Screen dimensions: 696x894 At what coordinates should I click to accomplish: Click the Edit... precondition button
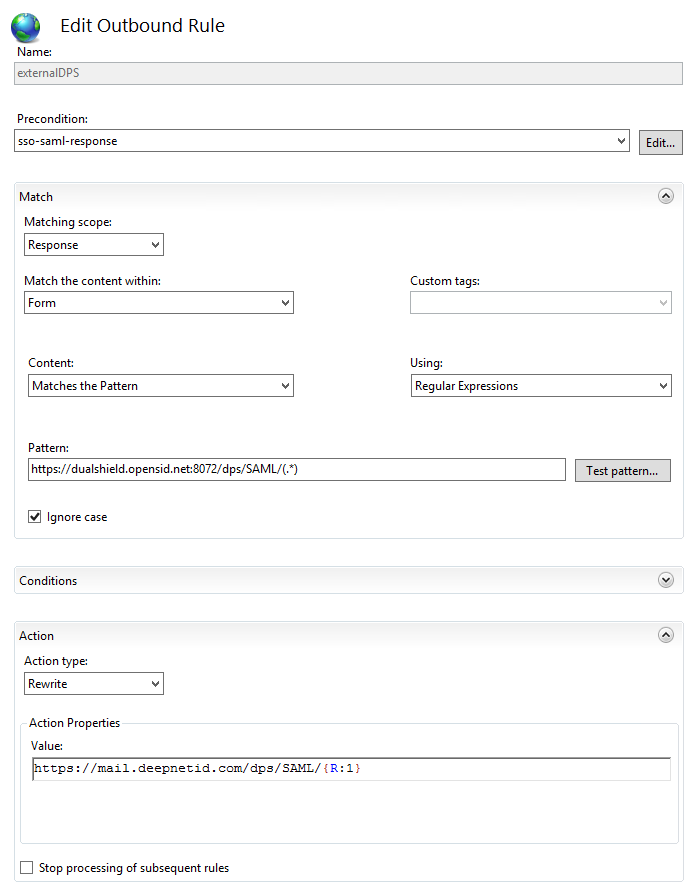(x=661, y=142)
